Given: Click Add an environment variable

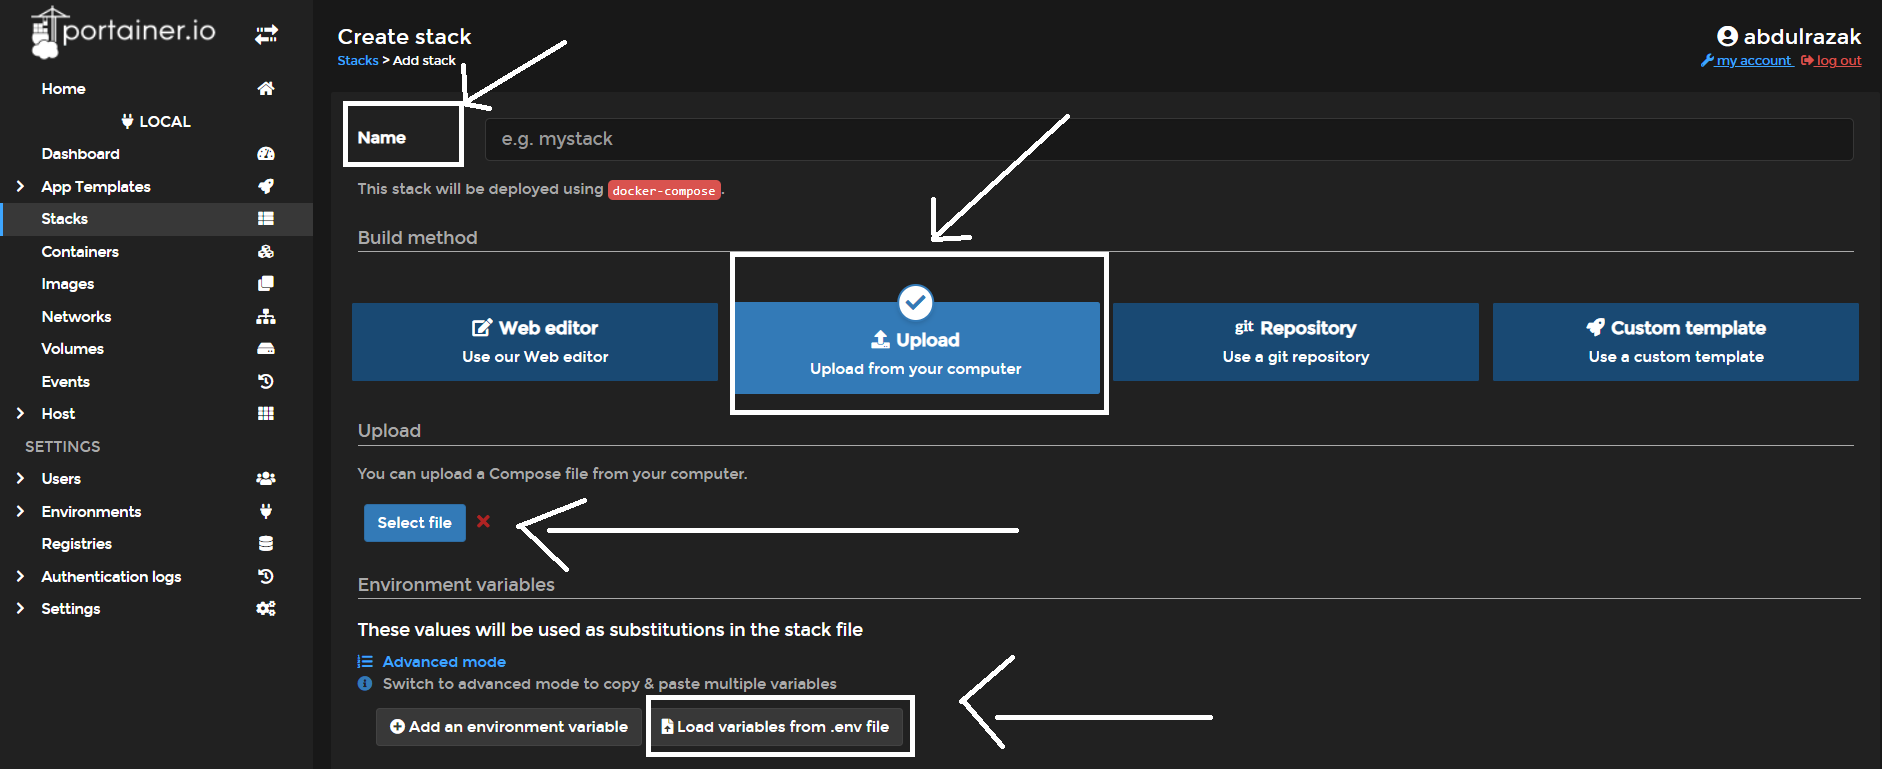Looking at the screenshot, I should [509, 727].
